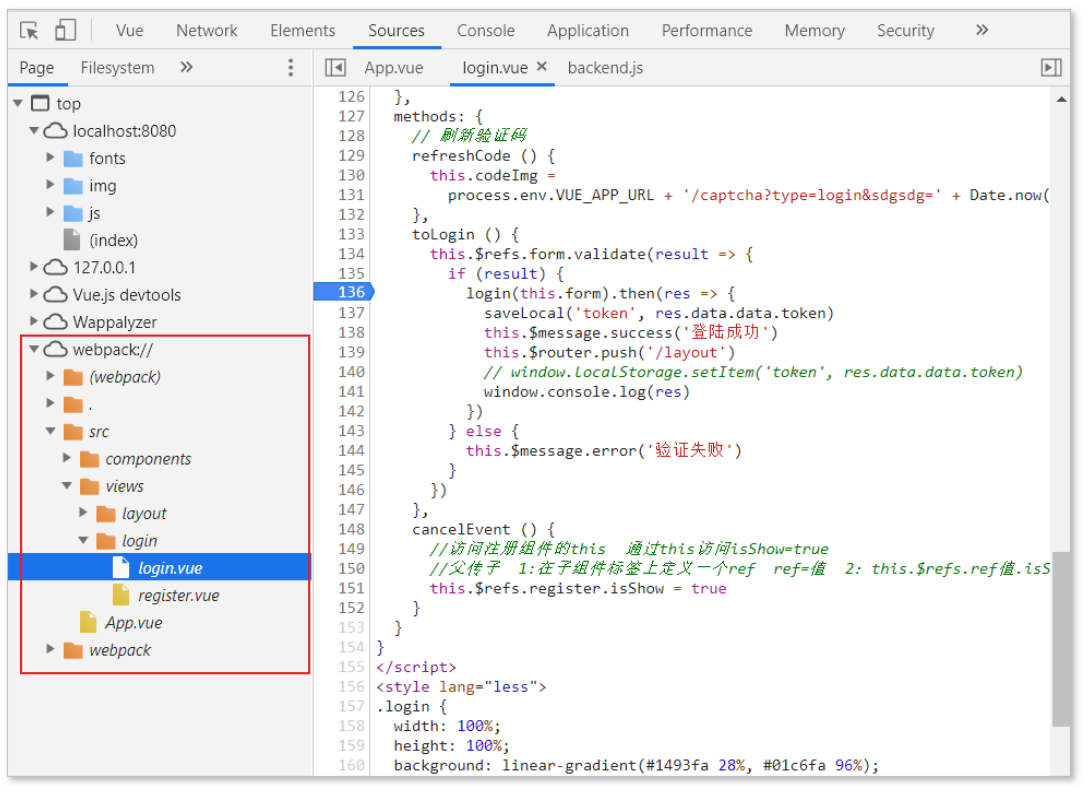Toggle the device toolbar icon
This screenshot has height=796, width=1088.
tap(65, 31)
